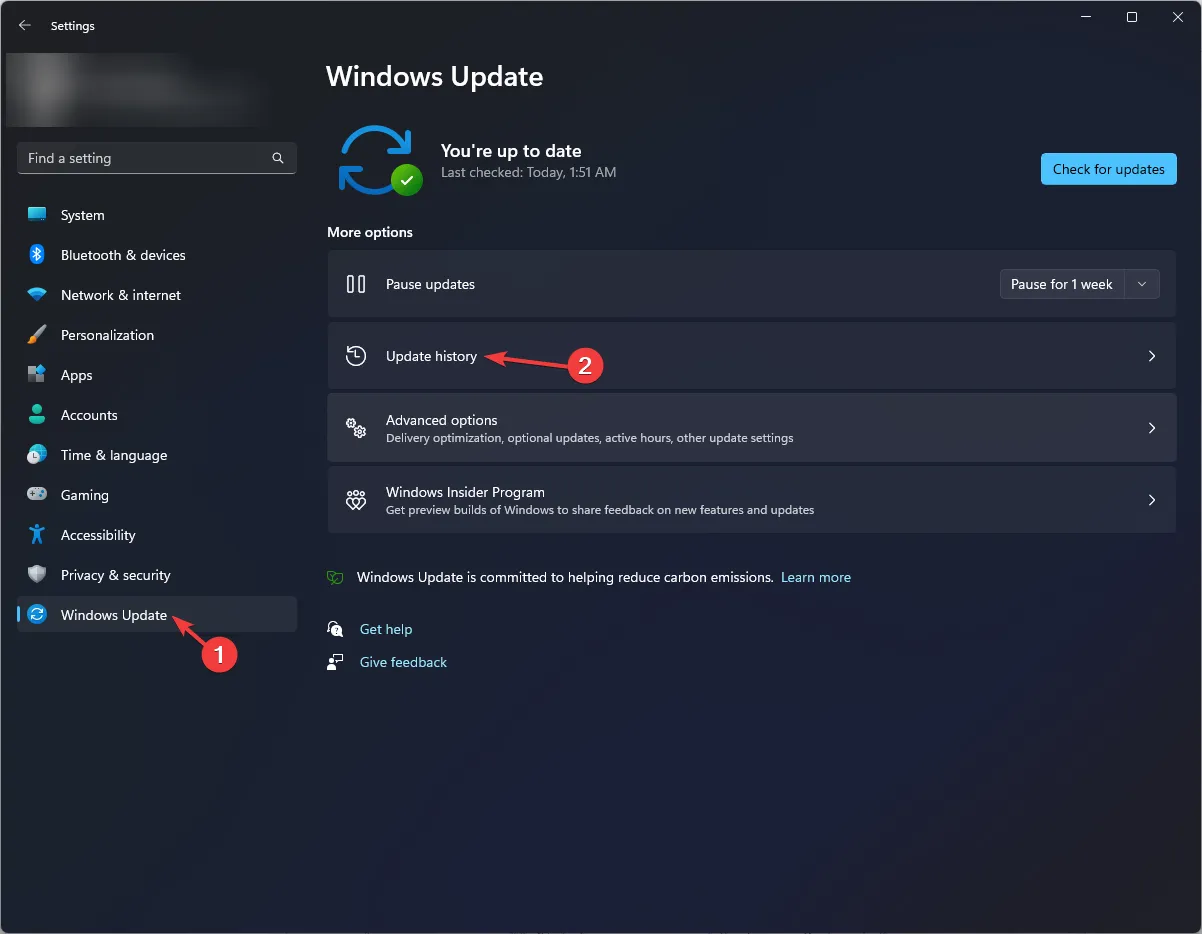Screen dimensions: 1202x934
Task: Click the Windows Update sync icon in sidebar
Action: (x=37, y=615)
